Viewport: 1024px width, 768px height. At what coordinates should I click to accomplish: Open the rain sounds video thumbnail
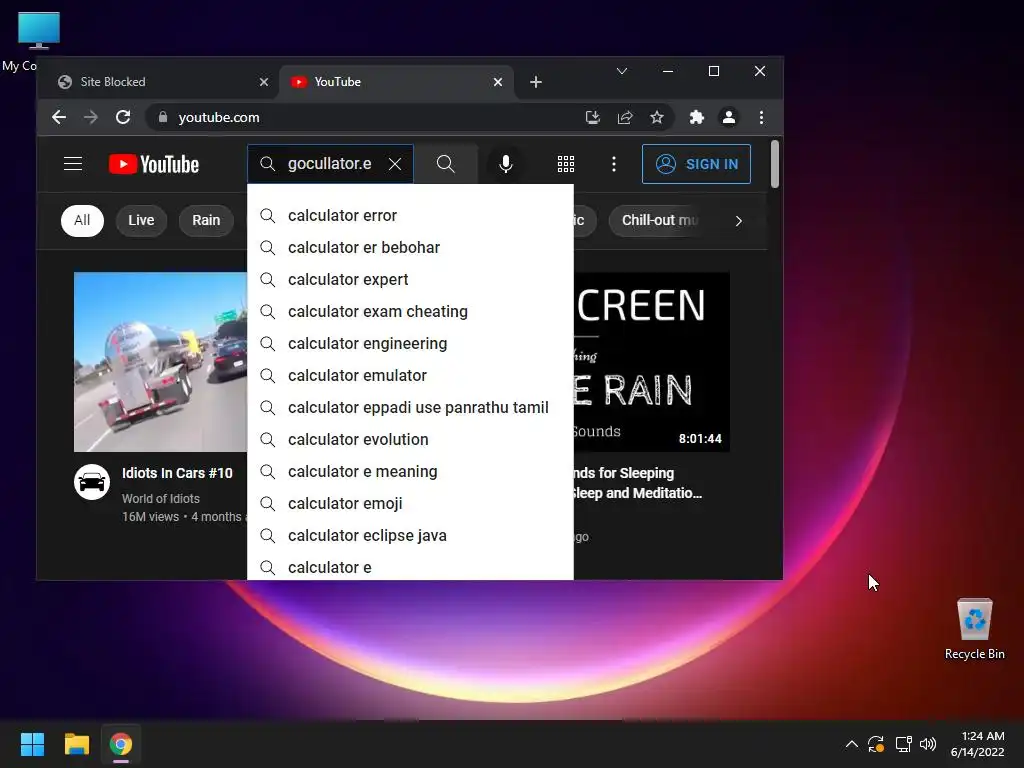[x=652, y=362]
